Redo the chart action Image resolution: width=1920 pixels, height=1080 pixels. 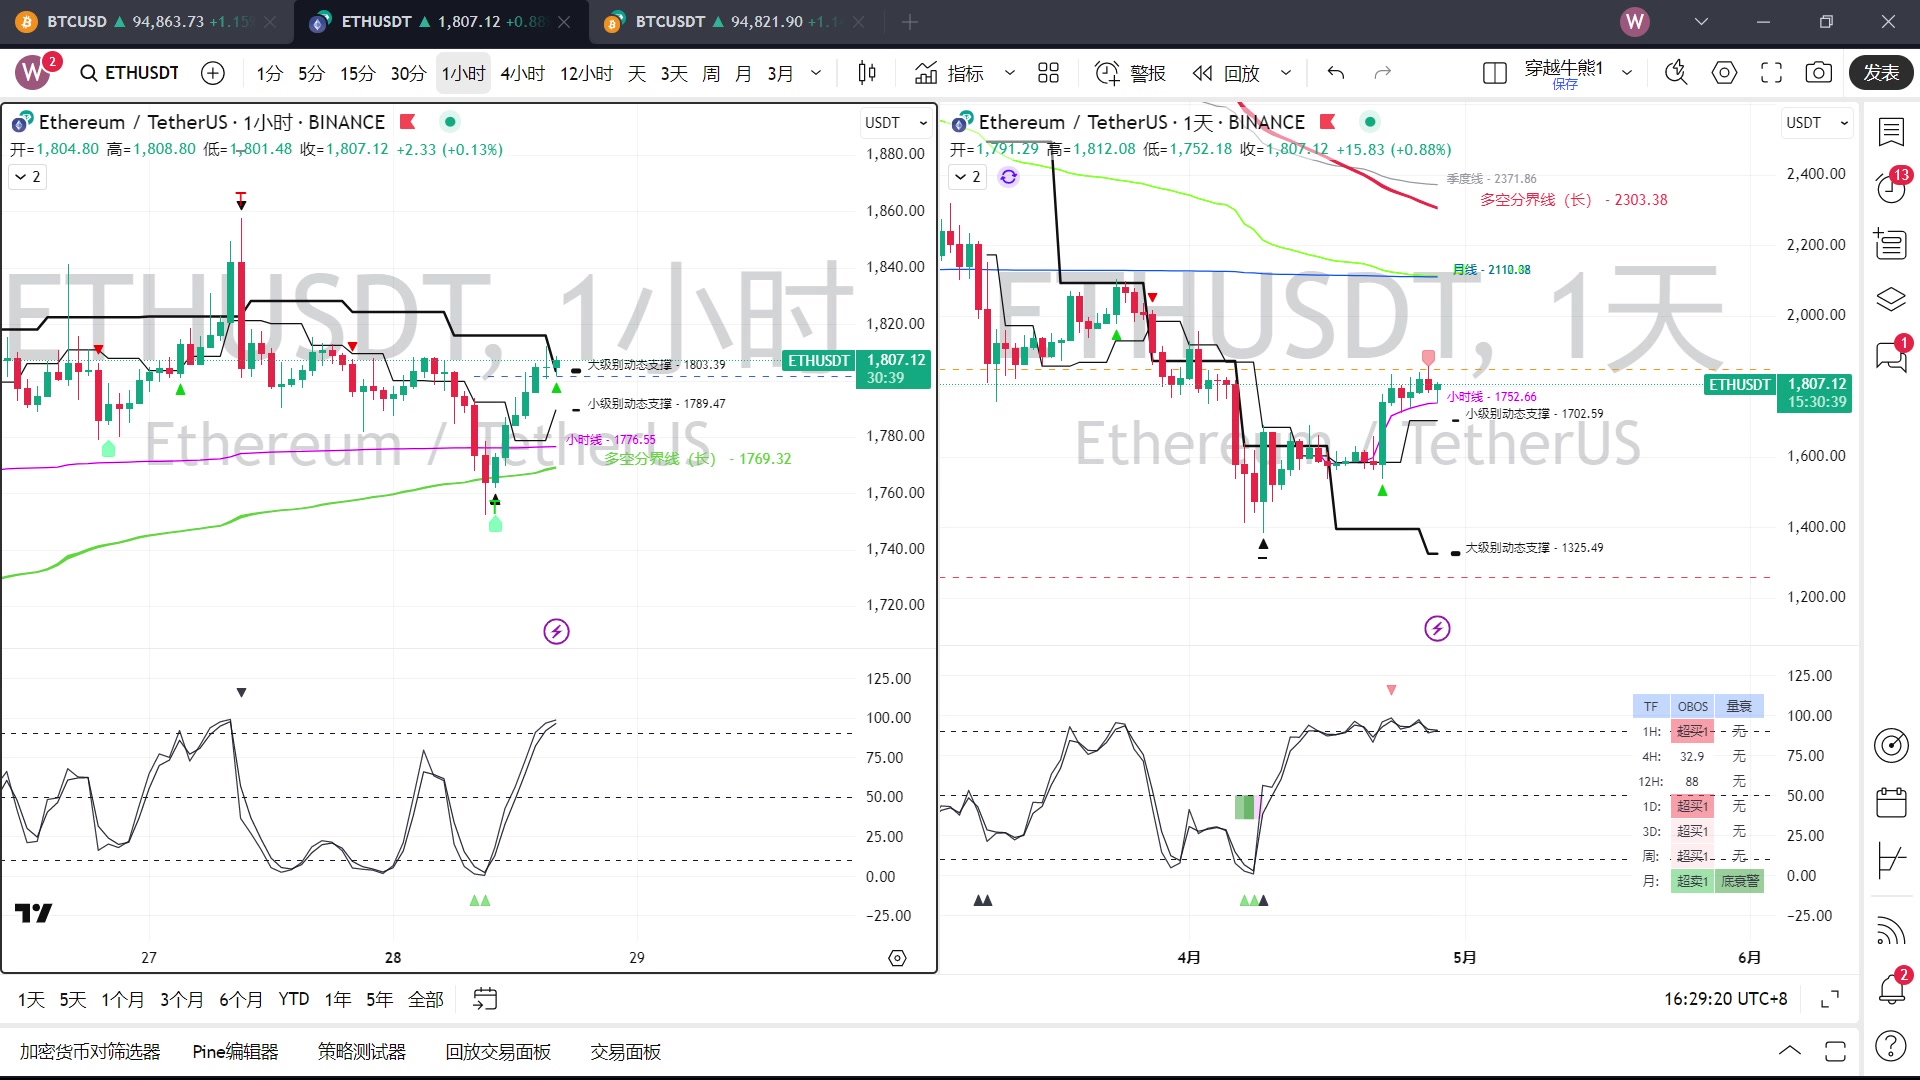coord(1383,73)
